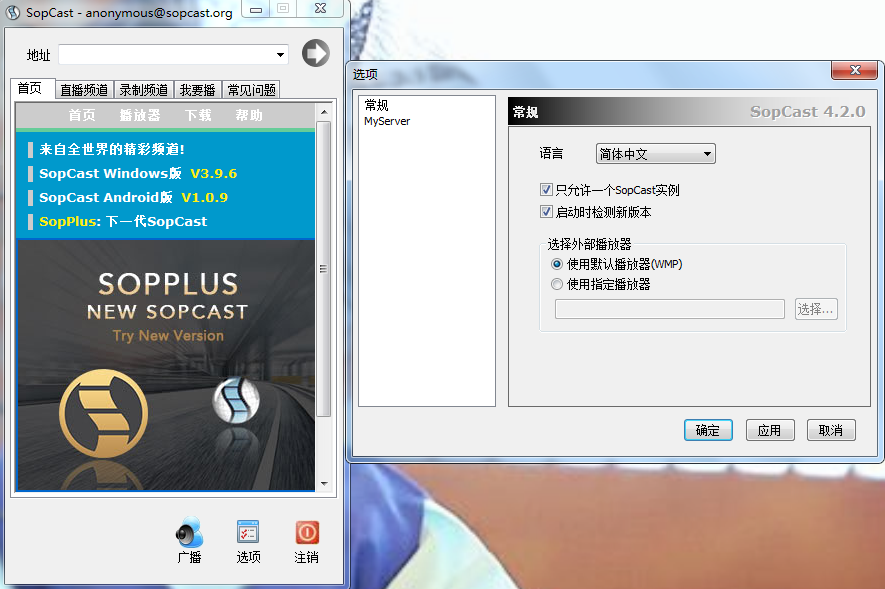Select 使用指定播放器 radio button
Image resolution: width=885 pixels, height=589 pixels.
(x=557, y=284)
